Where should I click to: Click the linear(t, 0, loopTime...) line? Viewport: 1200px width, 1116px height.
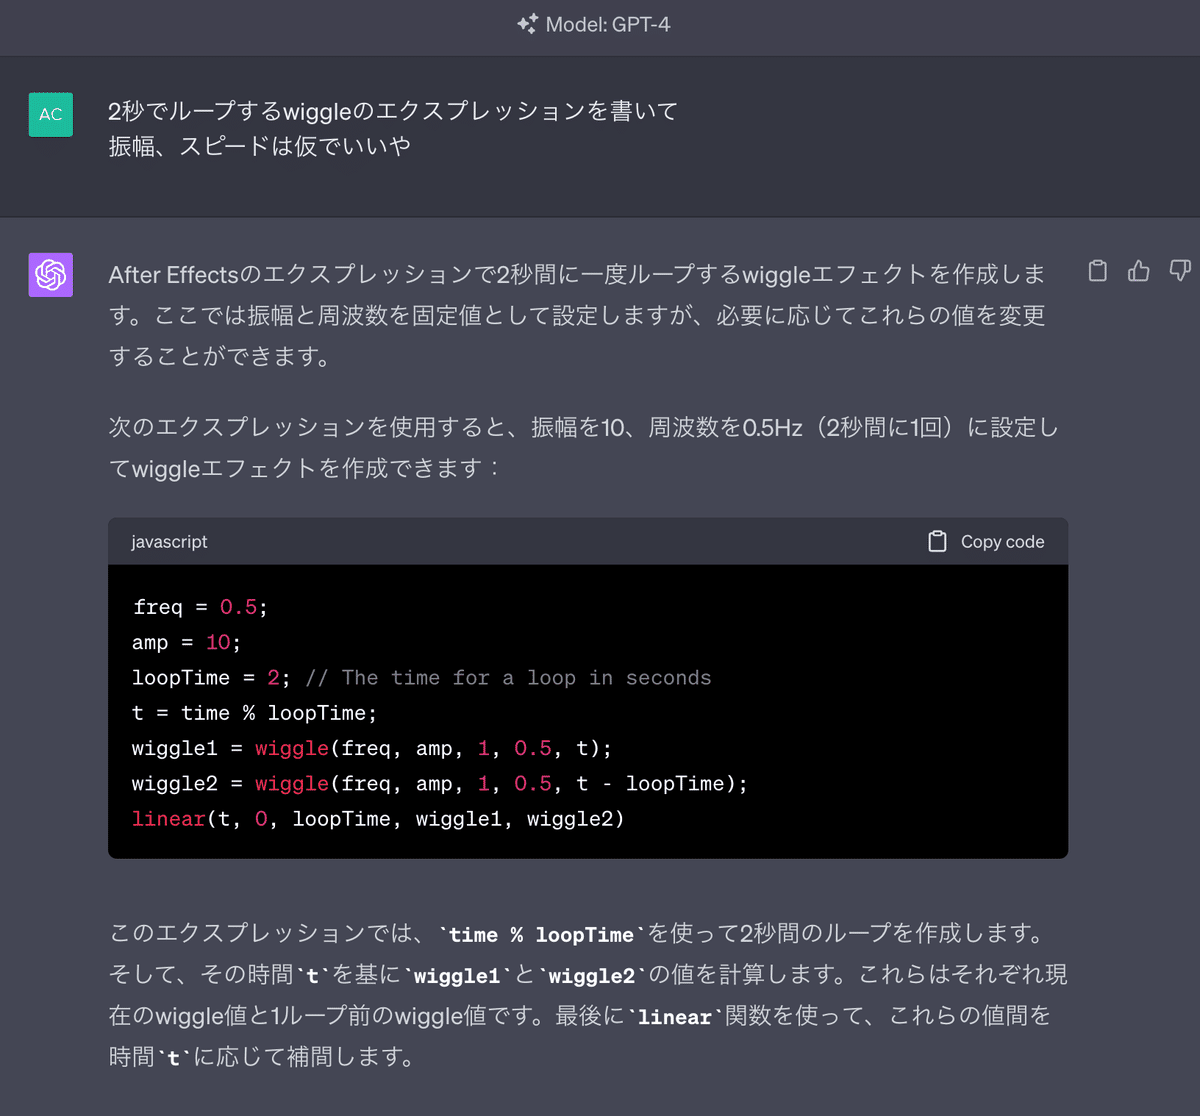click(x=378, y=818)
